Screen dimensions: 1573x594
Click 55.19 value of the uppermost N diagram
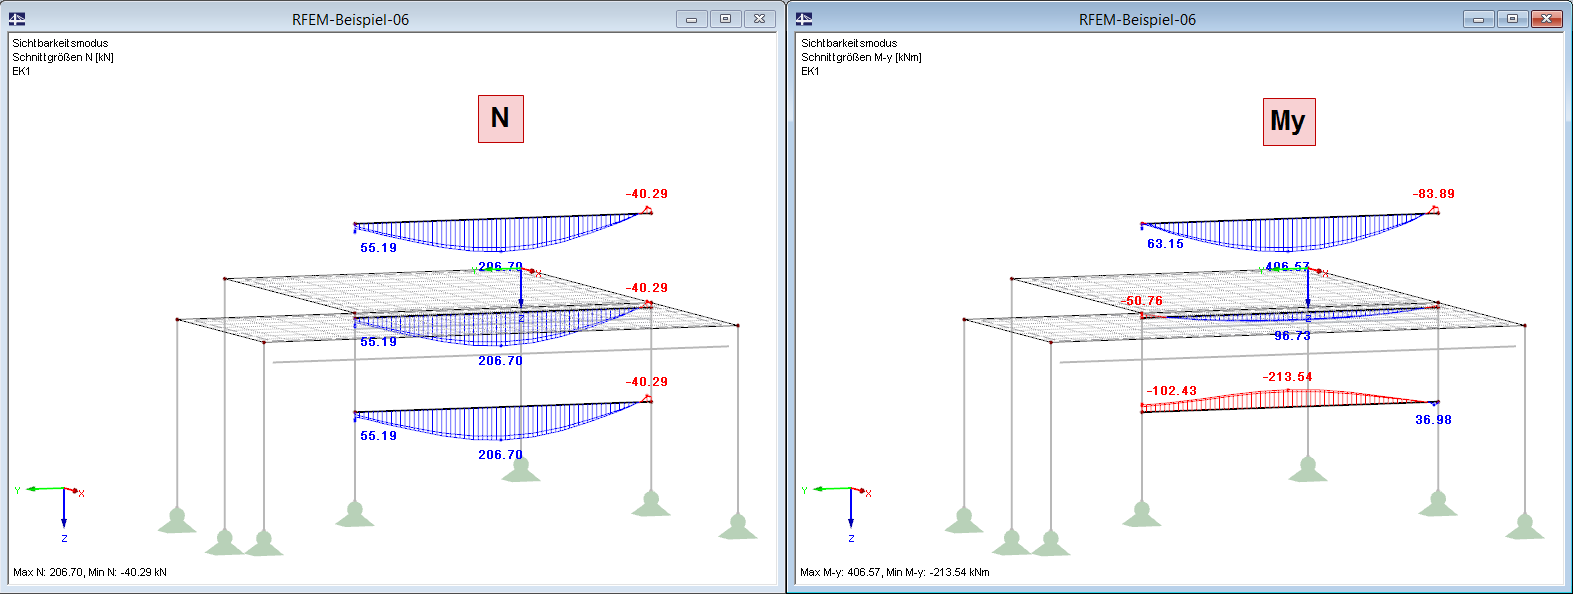coord(378,248)
